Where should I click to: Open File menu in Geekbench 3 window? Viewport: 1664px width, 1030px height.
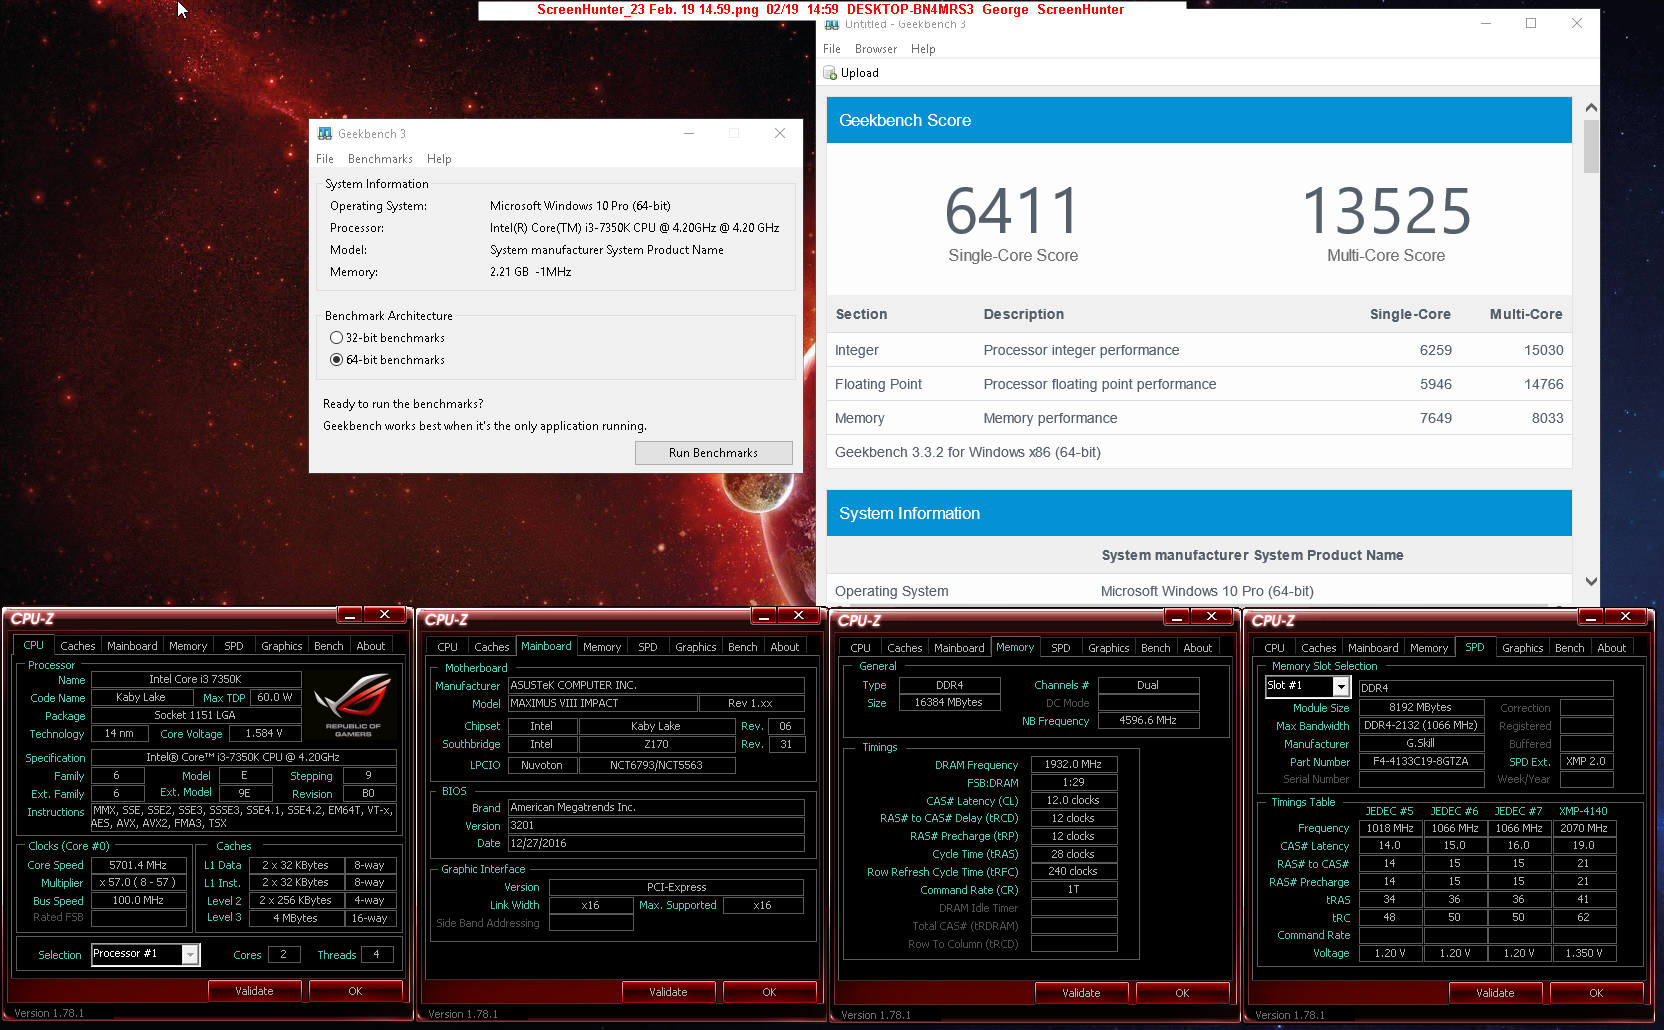pyautogui.click(x=325, y=159)
